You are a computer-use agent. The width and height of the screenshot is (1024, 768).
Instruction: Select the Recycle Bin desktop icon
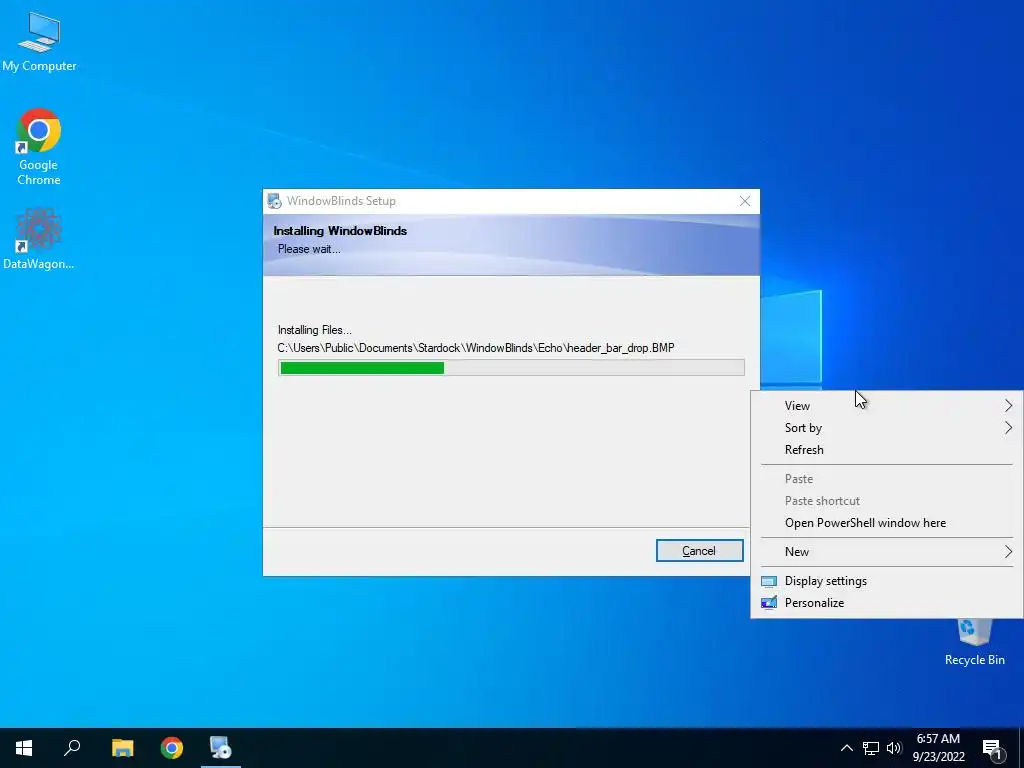click(x=974, y=642)
